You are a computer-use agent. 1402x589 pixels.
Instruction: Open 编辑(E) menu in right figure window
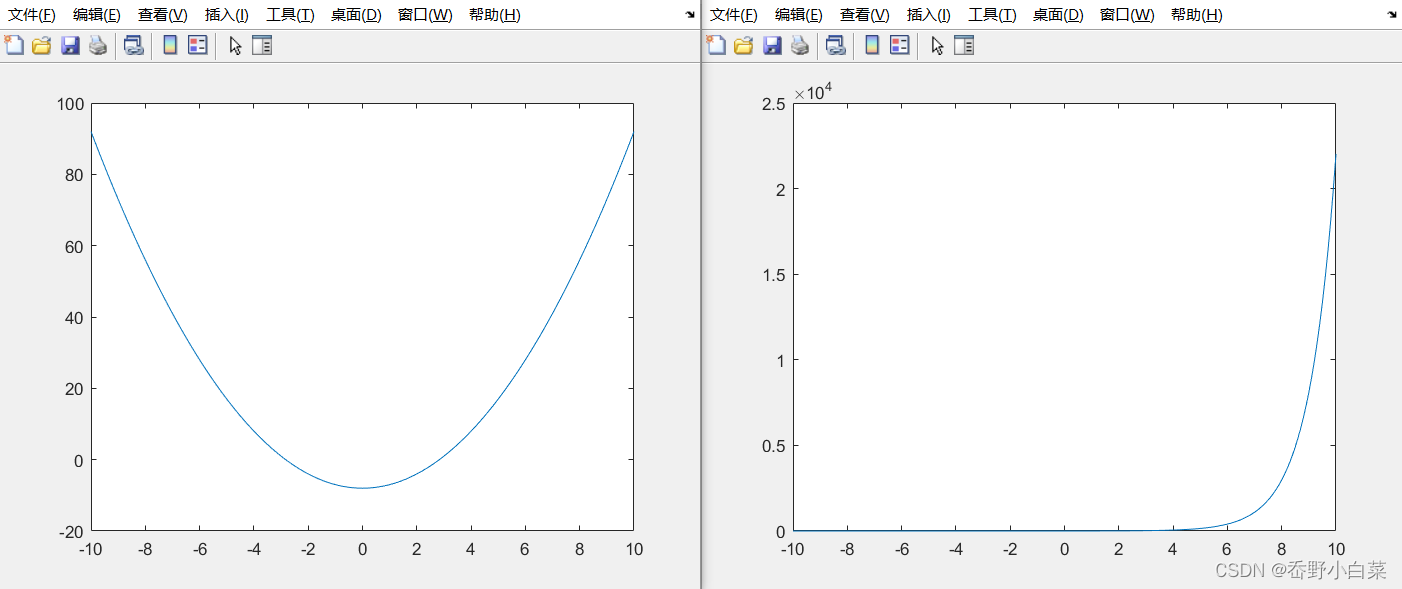pyautogui.click(x=799, y=15)
